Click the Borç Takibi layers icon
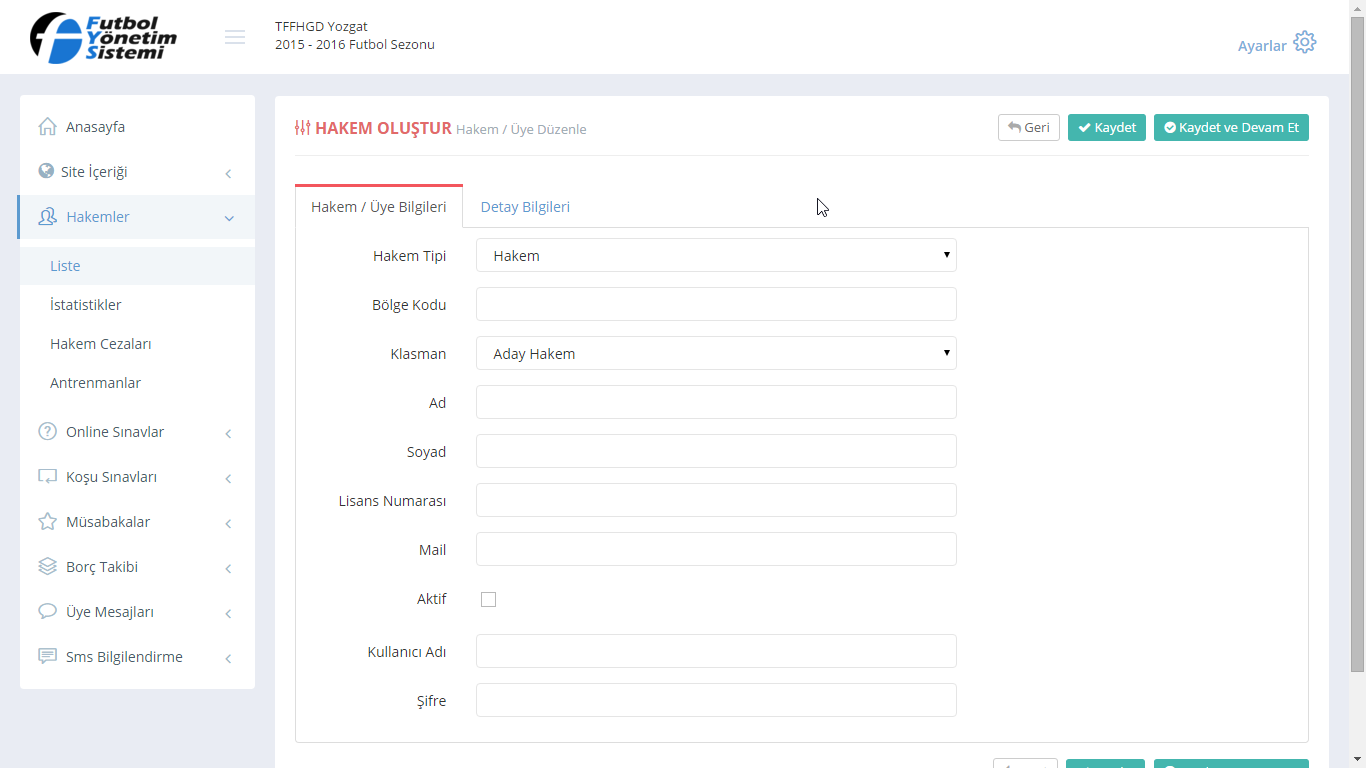This screenshot has height=768, width=1366. pyautogui.click(x=47, y=567)
